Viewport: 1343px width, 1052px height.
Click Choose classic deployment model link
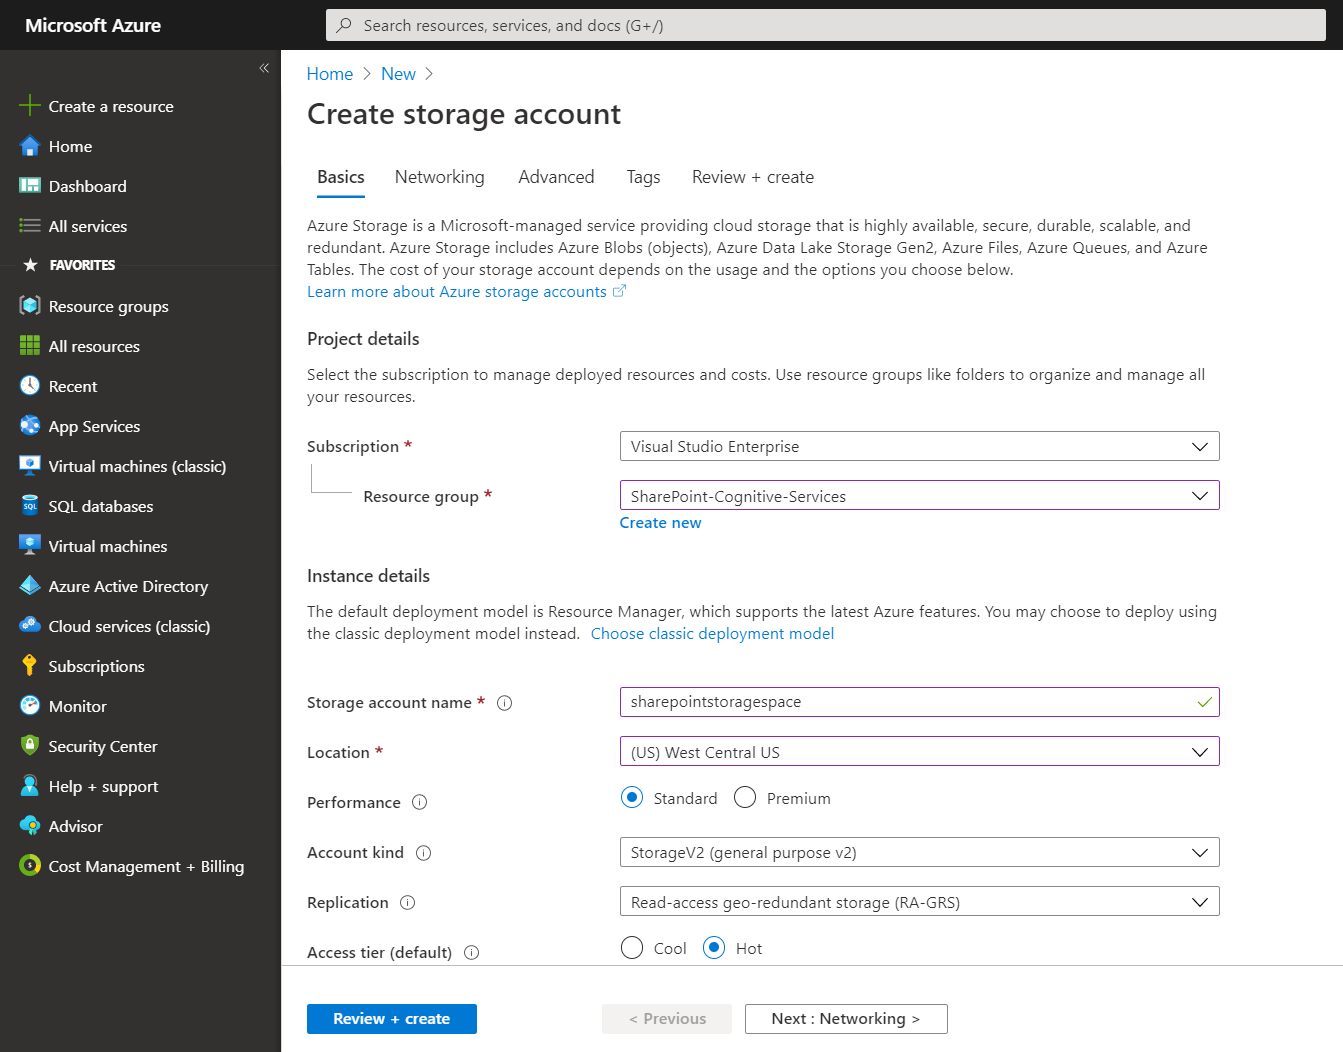click(x=712, y=634)
